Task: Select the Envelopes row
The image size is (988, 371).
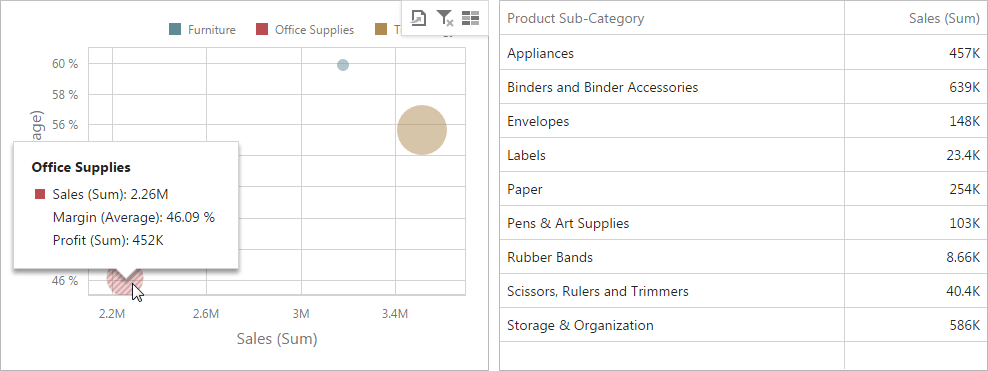Action: coord(744,121)
